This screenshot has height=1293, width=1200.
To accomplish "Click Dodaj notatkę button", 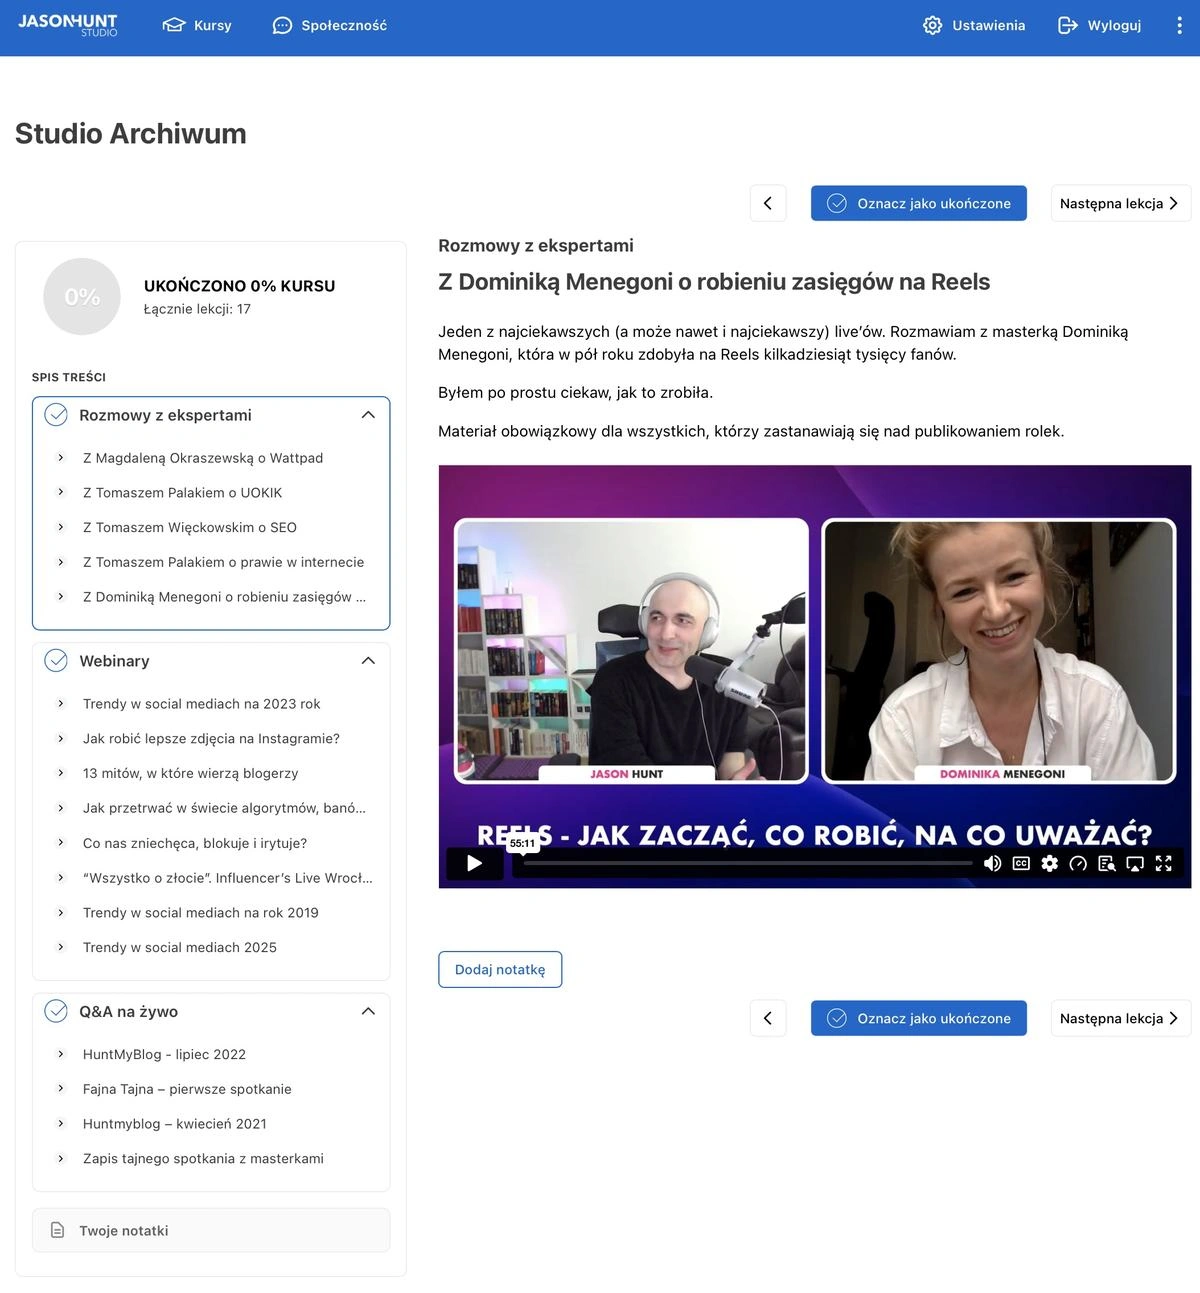I will pos(500,969).
